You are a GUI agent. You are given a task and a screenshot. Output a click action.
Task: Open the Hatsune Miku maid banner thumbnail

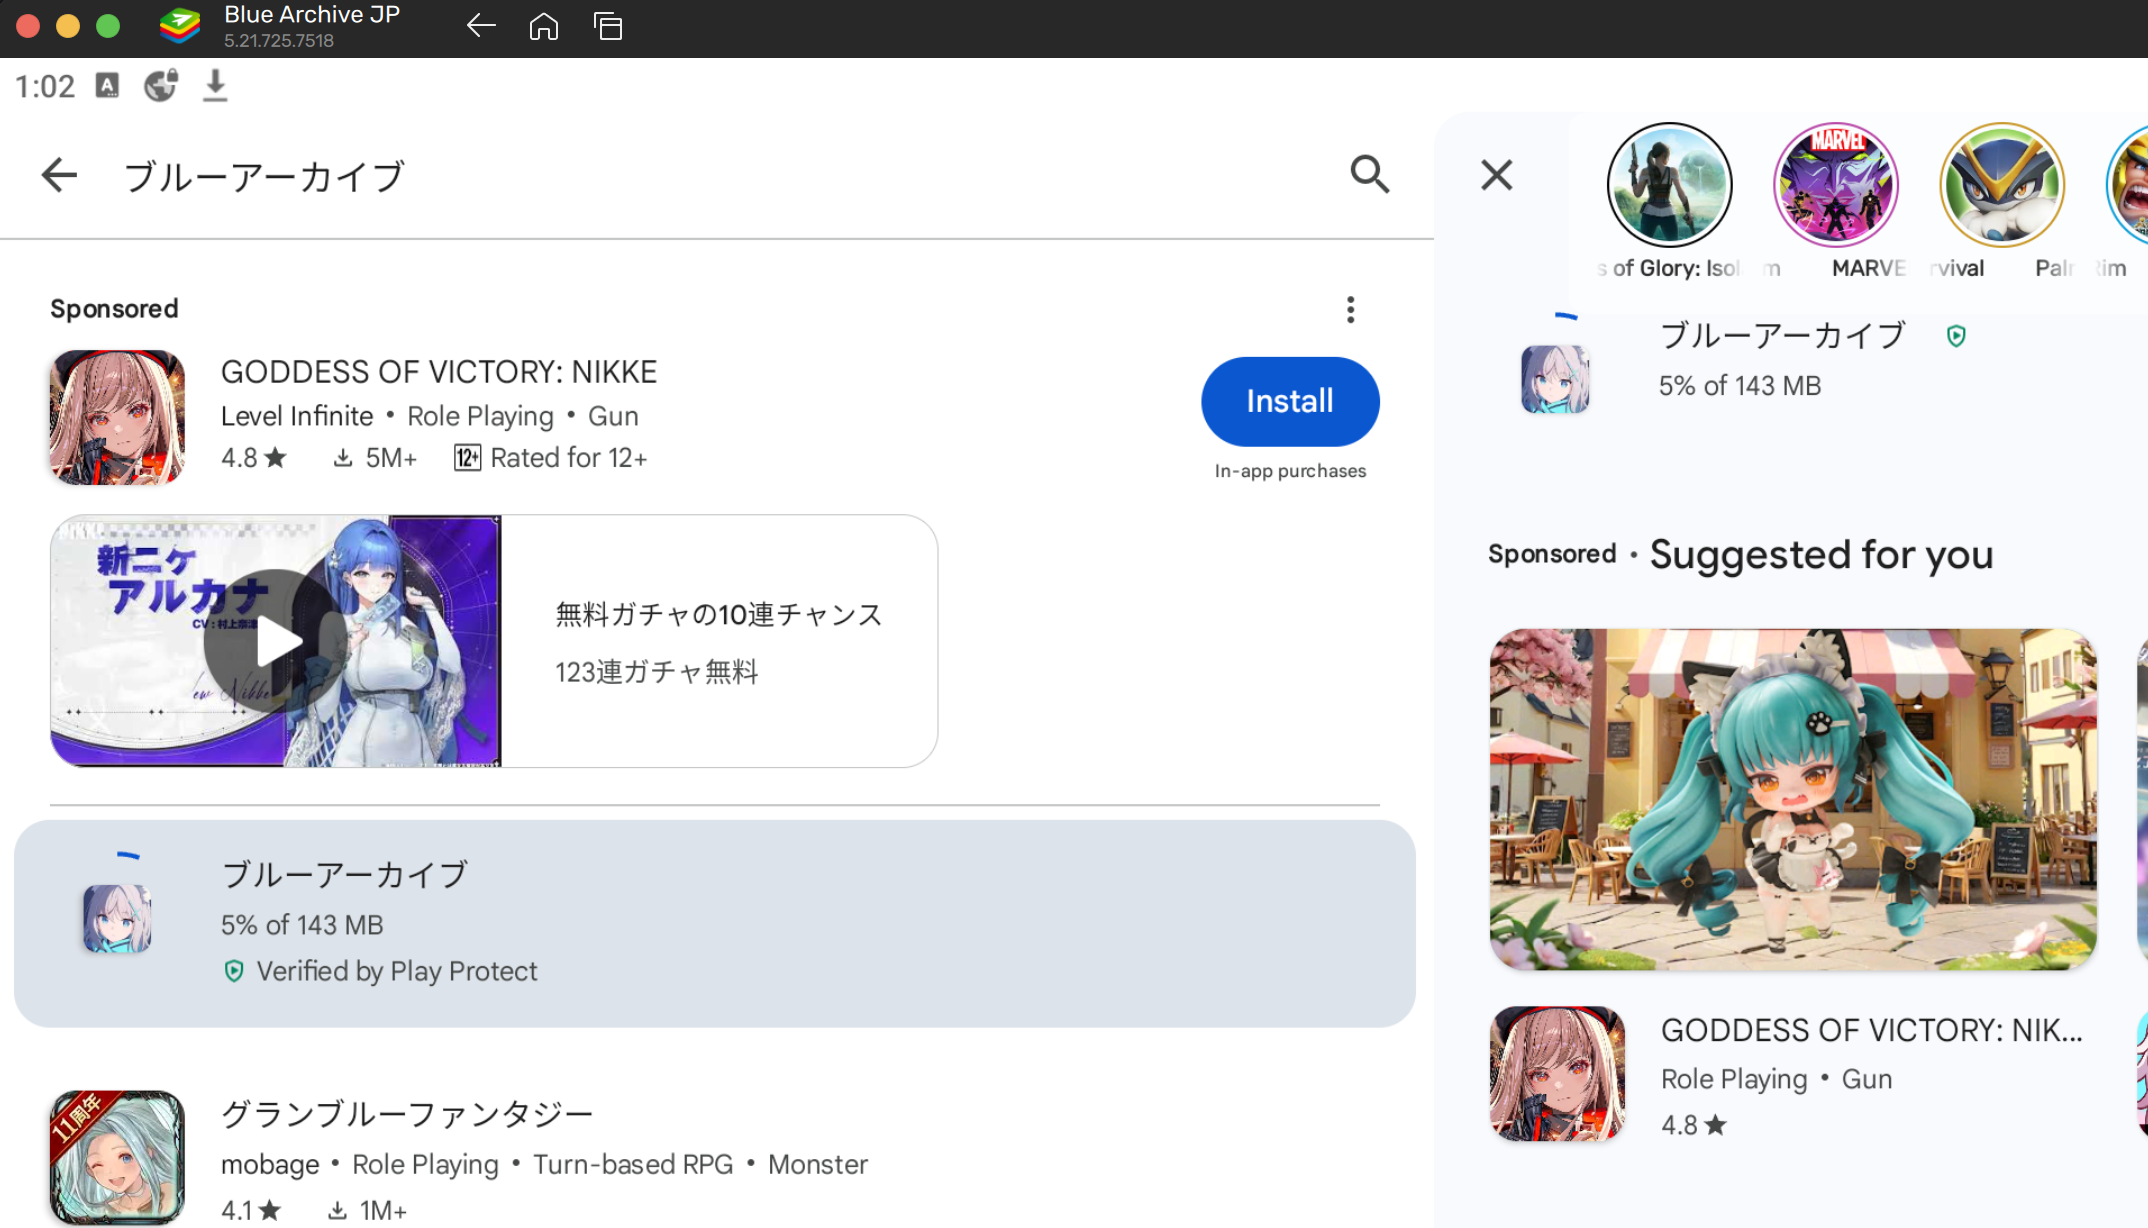tap(1793, 799)
